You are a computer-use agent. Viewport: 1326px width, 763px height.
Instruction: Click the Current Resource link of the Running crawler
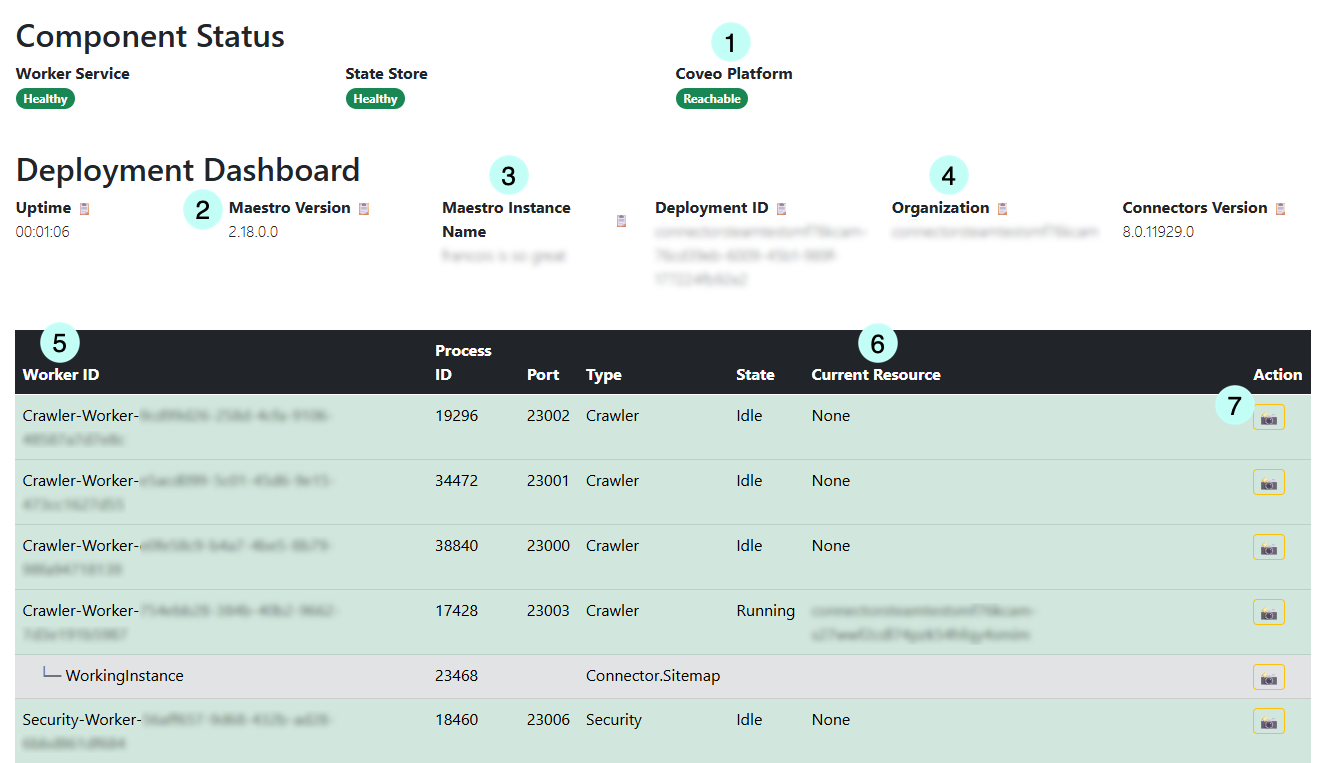pos(920,622)
